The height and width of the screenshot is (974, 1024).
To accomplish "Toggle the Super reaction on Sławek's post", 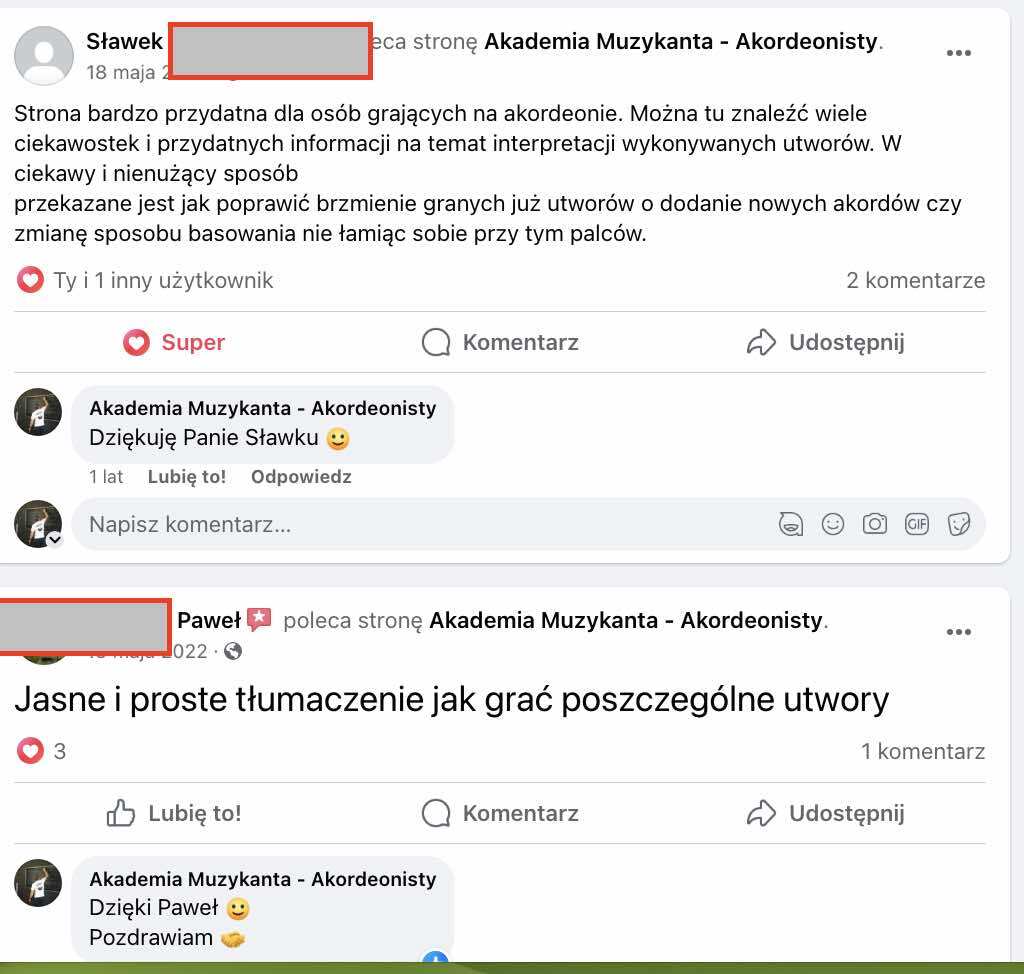I will click(174, 342).
